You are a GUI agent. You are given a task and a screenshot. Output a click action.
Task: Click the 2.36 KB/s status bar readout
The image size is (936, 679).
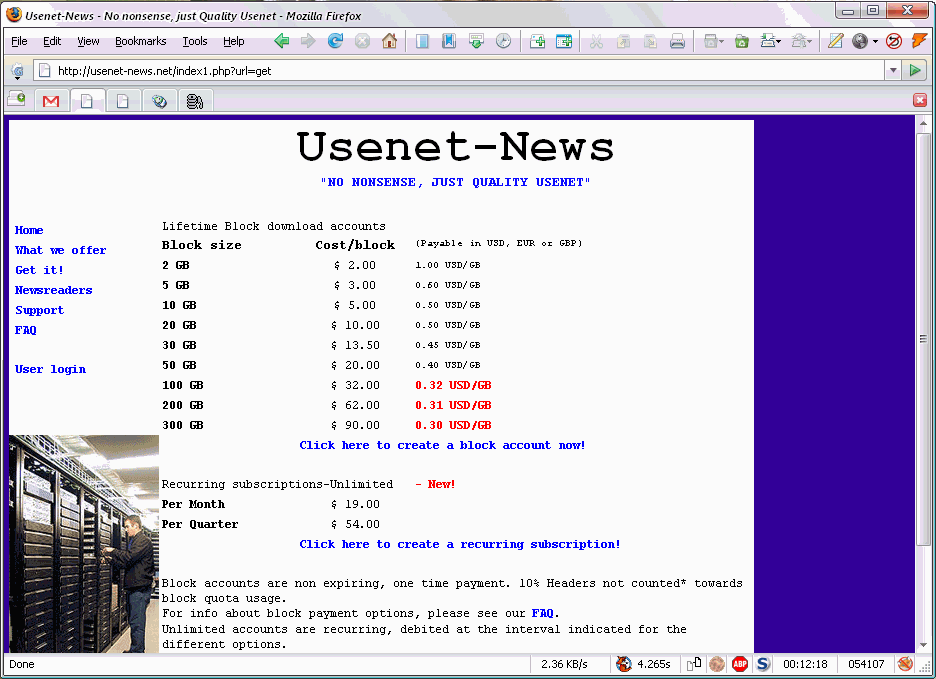564,664
